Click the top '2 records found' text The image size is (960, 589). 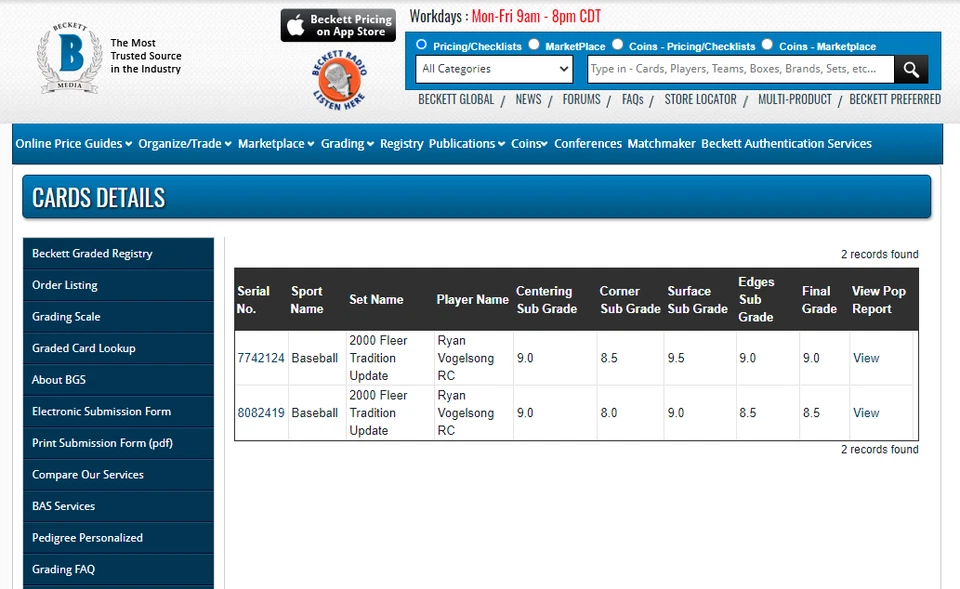tap(880, 254)
